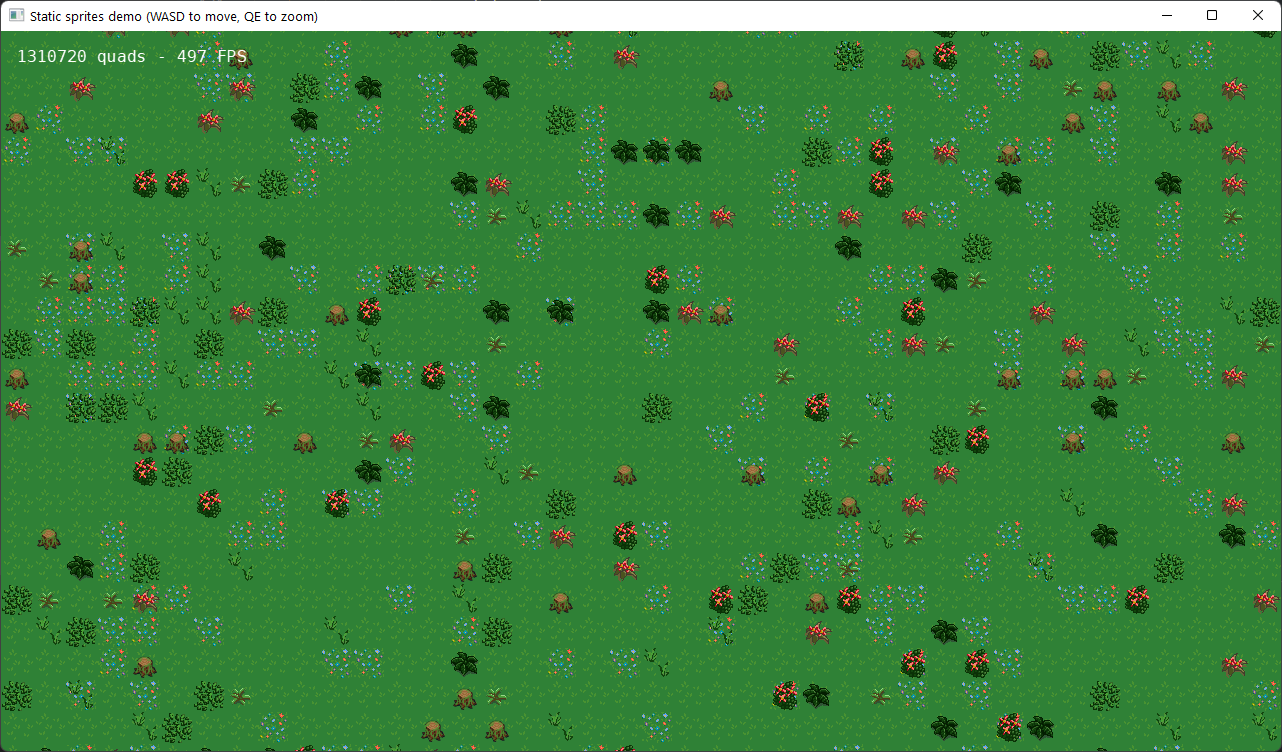The width and height of the screenshot is (1282, 752).
Task: Click empty title bar space beside the title
Action: [x=700, y=16]
